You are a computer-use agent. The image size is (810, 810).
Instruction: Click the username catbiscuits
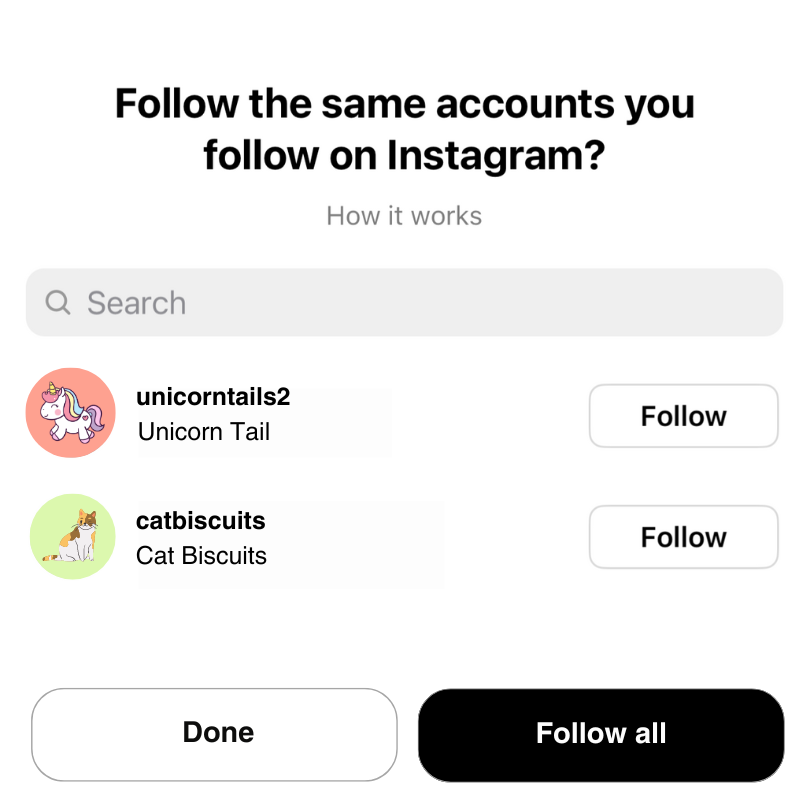point(199,521)
